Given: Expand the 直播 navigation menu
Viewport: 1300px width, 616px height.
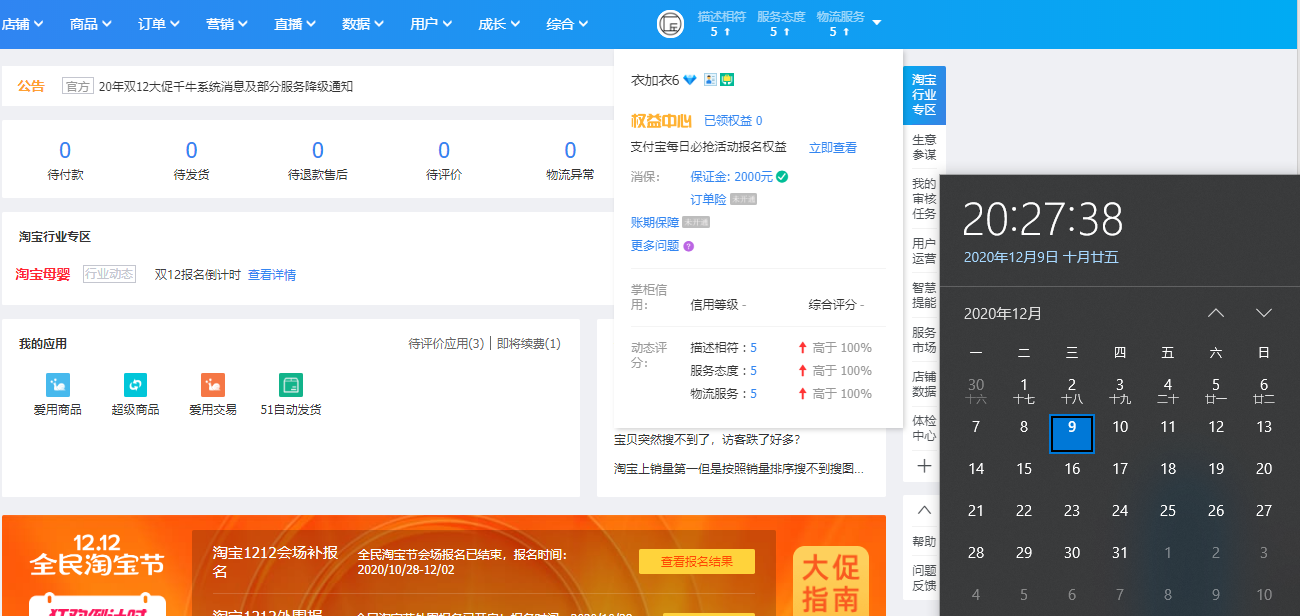Looking at the screenshot, I should click(x=295, y=24).
